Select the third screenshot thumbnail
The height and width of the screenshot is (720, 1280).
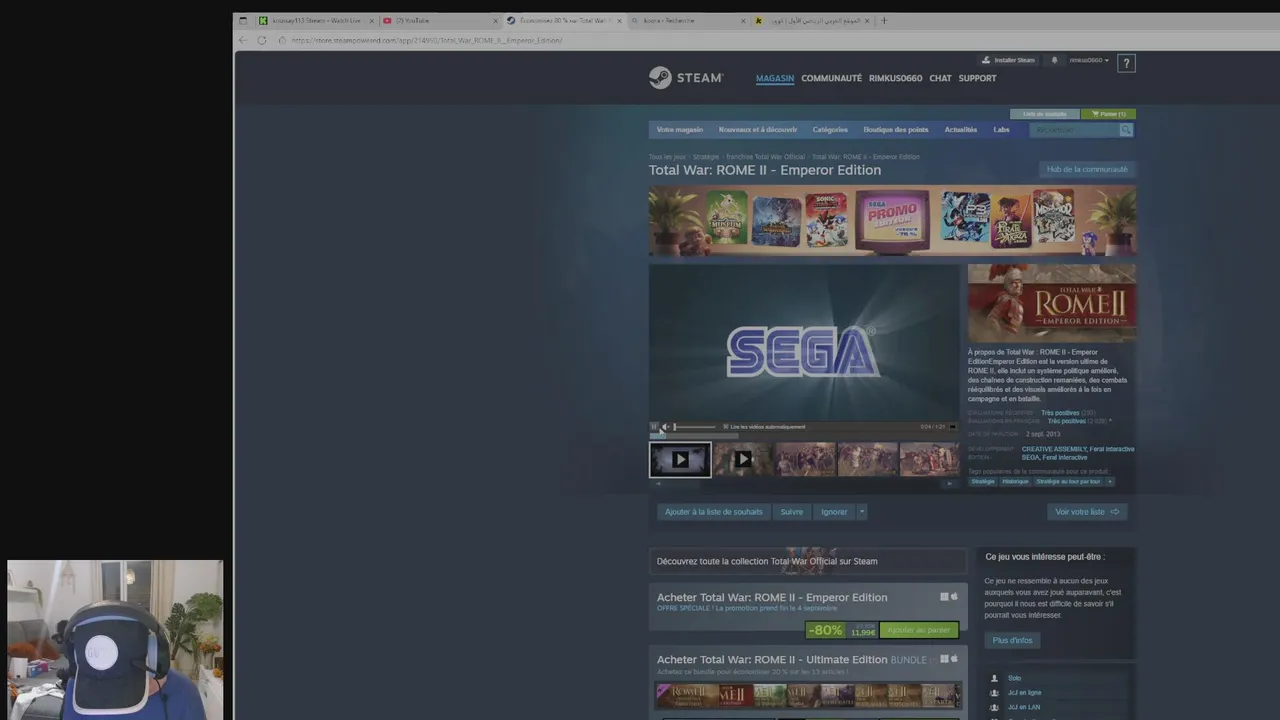pyautogui.click(x=805, y=459)
